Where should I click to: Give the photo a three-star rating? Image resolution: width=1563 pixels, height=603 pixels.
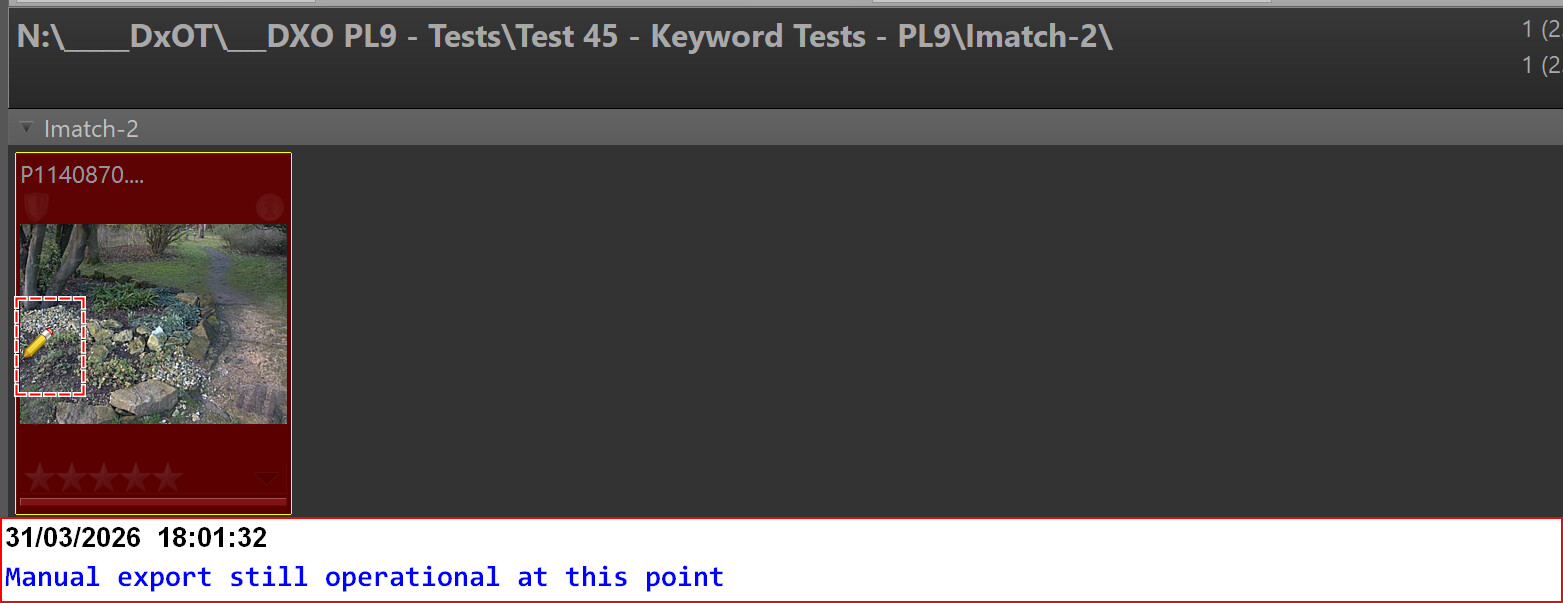pos(104,478)
